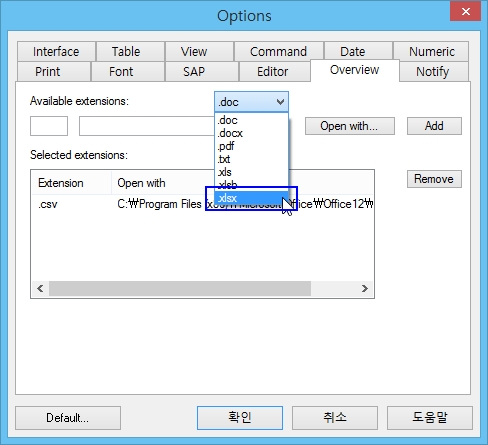Click the small extension input field

49,126
